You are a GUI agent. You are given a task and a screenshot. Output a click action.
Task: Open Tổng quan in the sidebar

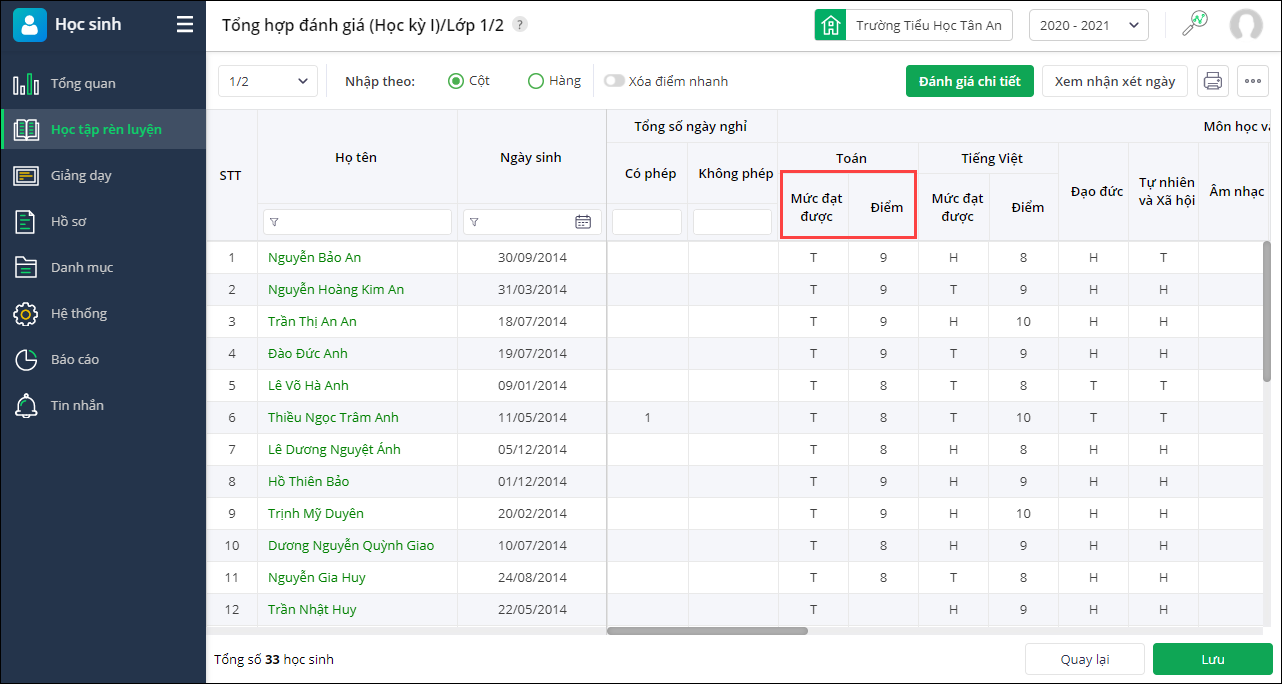point(83,83)
